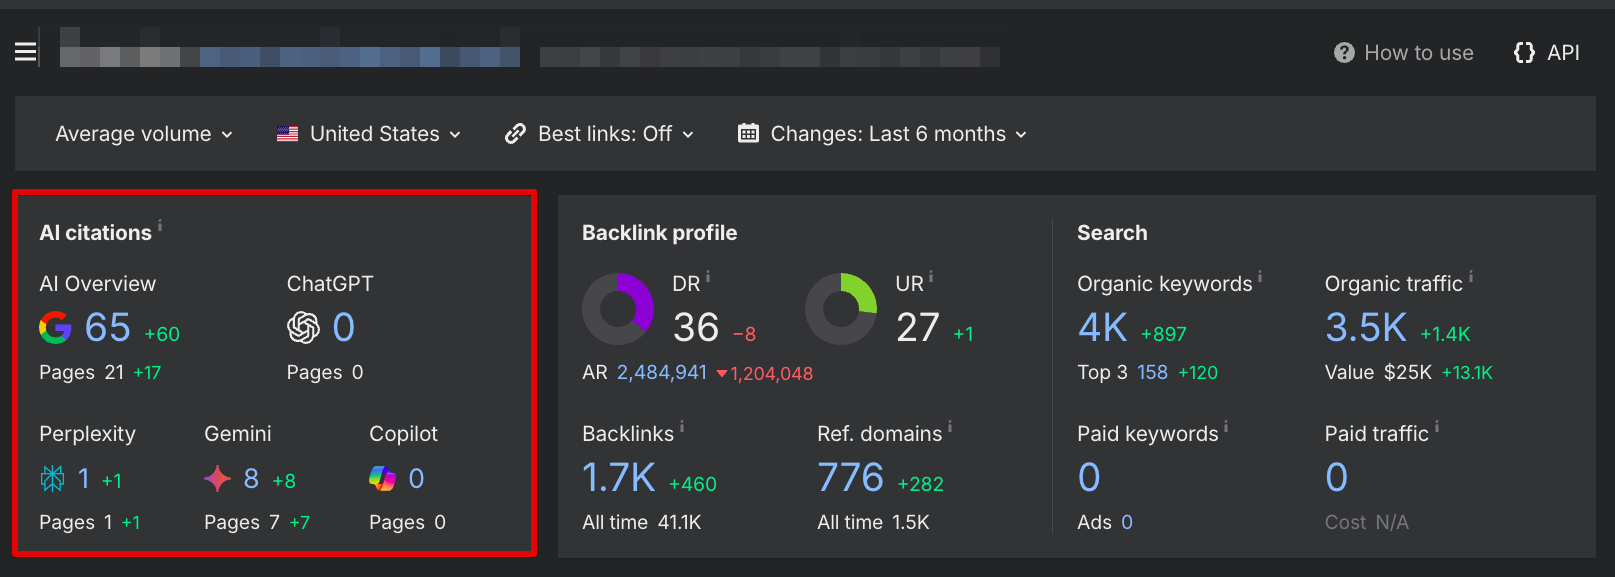Image resolution: width=1615 pixels, height=577 pixels.
Task: Click the Ref. domains info icon
Action: 950,427
